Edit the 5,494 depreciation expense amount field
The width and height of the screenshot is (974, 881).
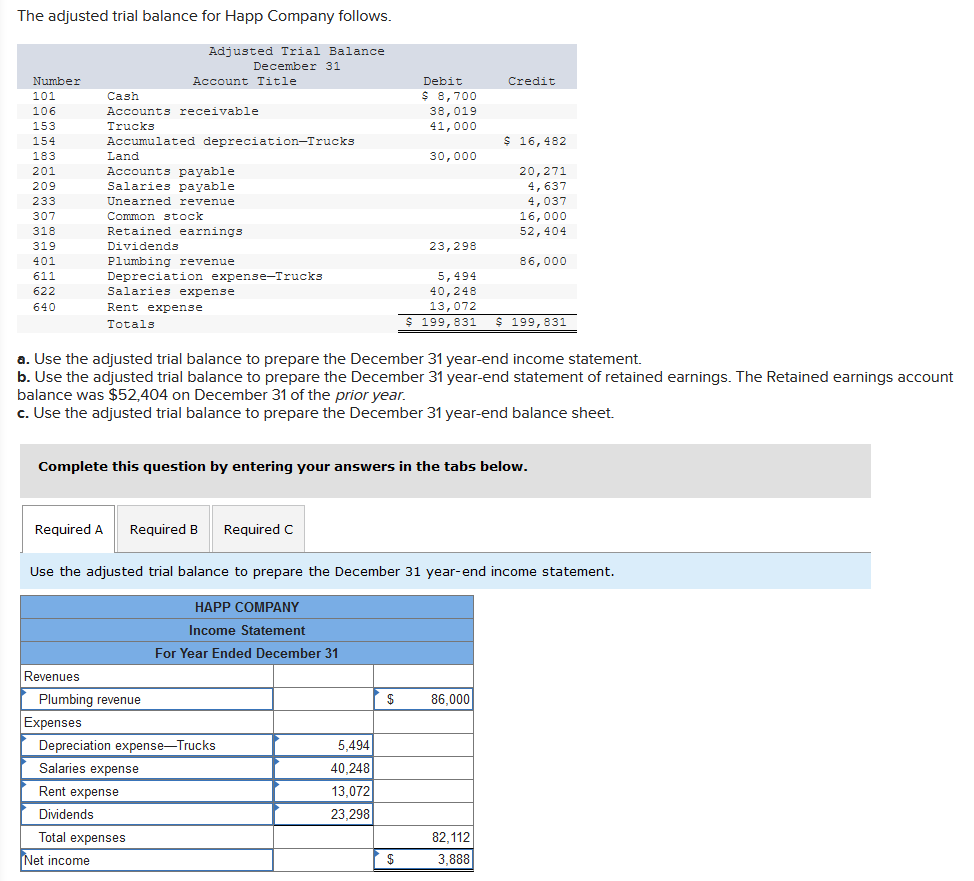323,745
